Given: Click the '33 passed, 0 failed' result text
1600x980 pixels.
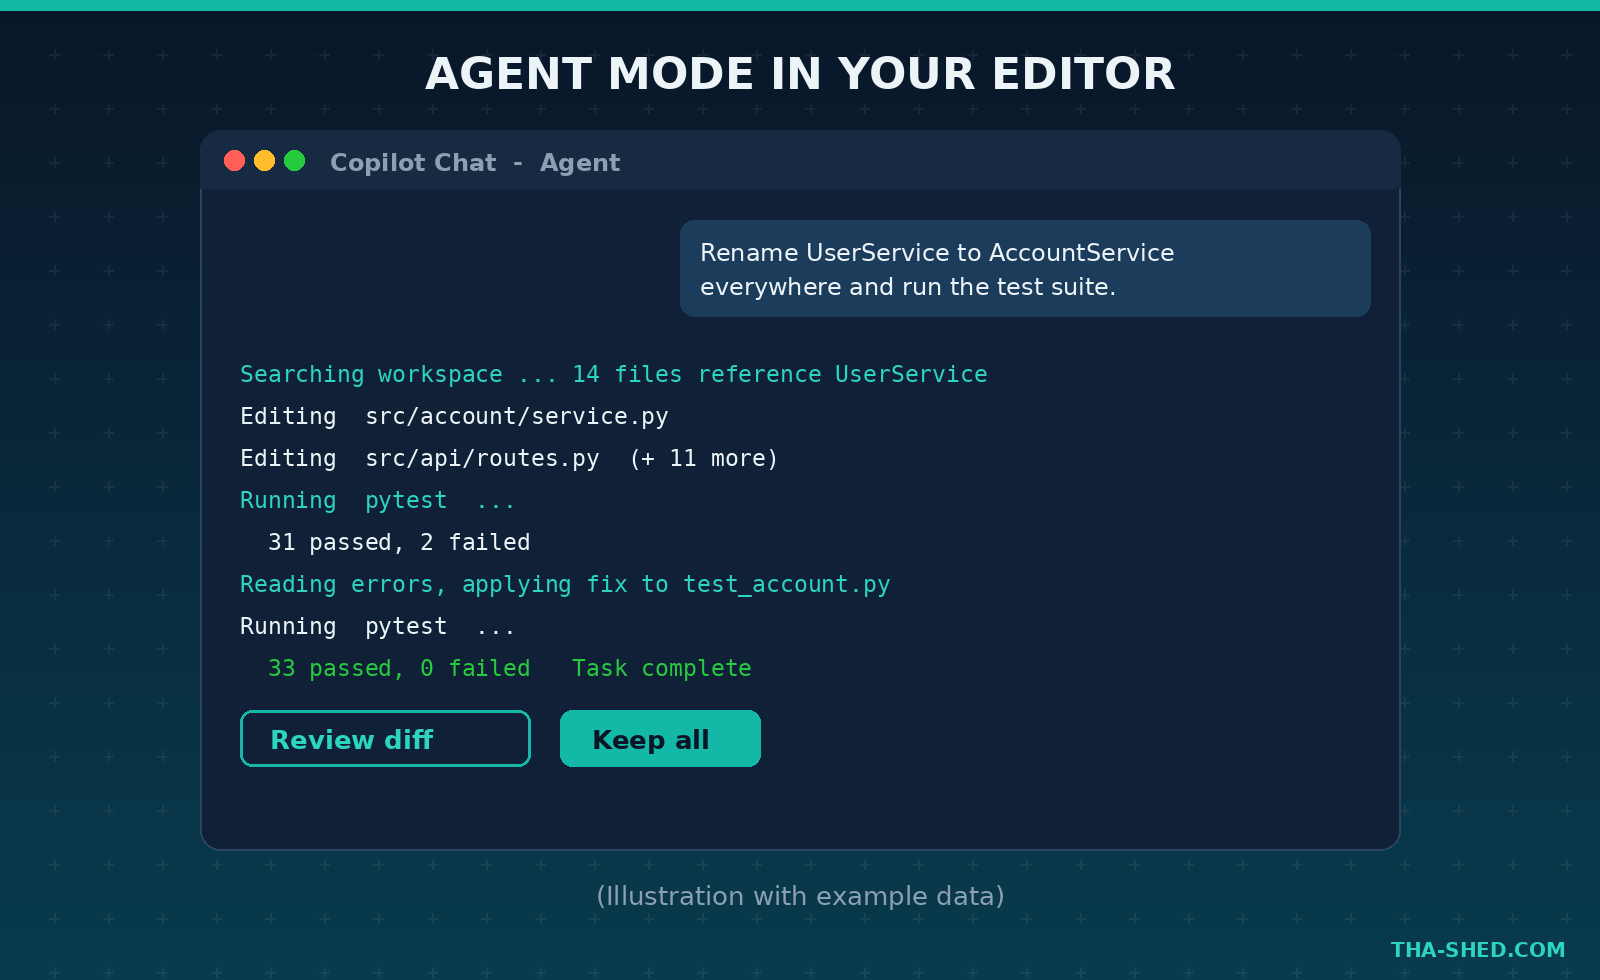Looking at the screenshot, I should (399, 668).
